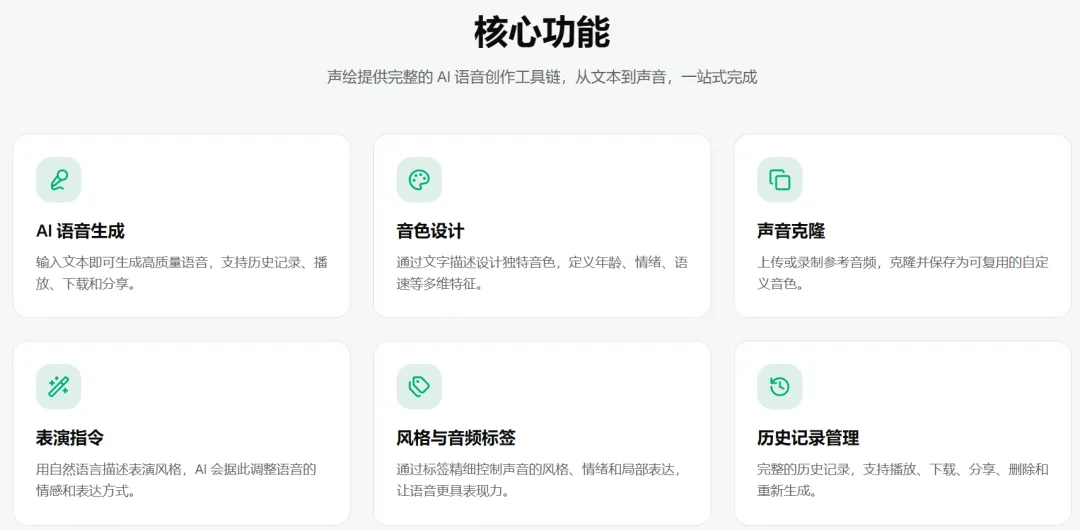
Task: Click the copy icon for 声音克隆
Action: coord(780,180)
